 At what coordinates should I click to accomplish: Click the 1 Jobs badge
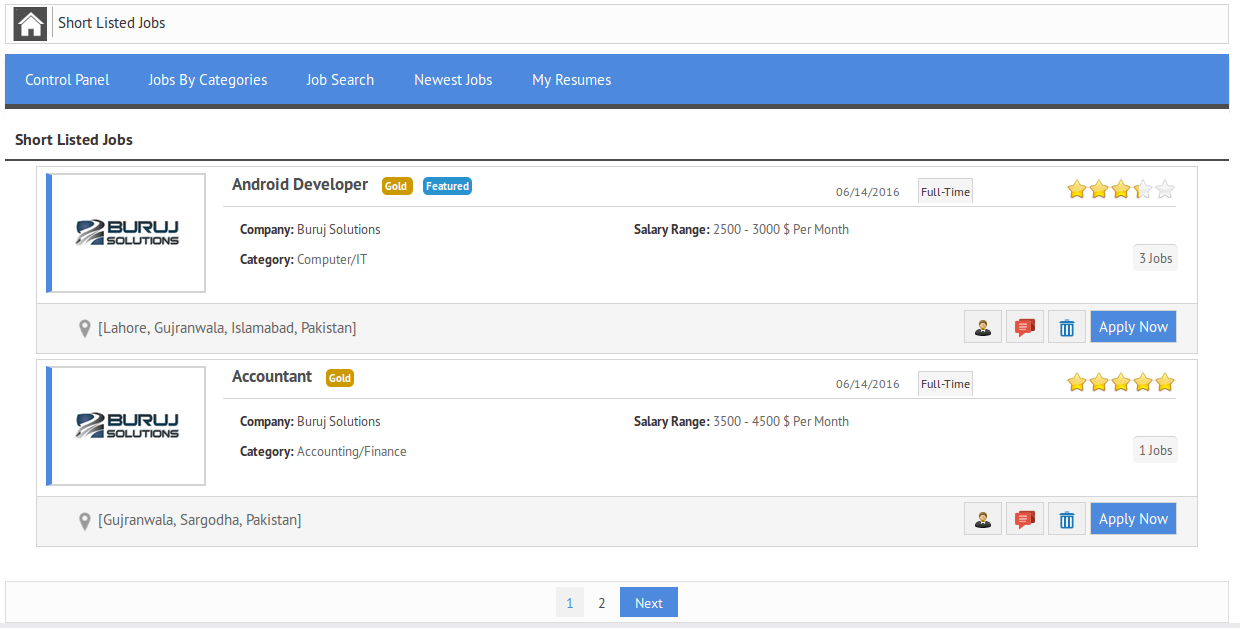[x=1155, y=450]
